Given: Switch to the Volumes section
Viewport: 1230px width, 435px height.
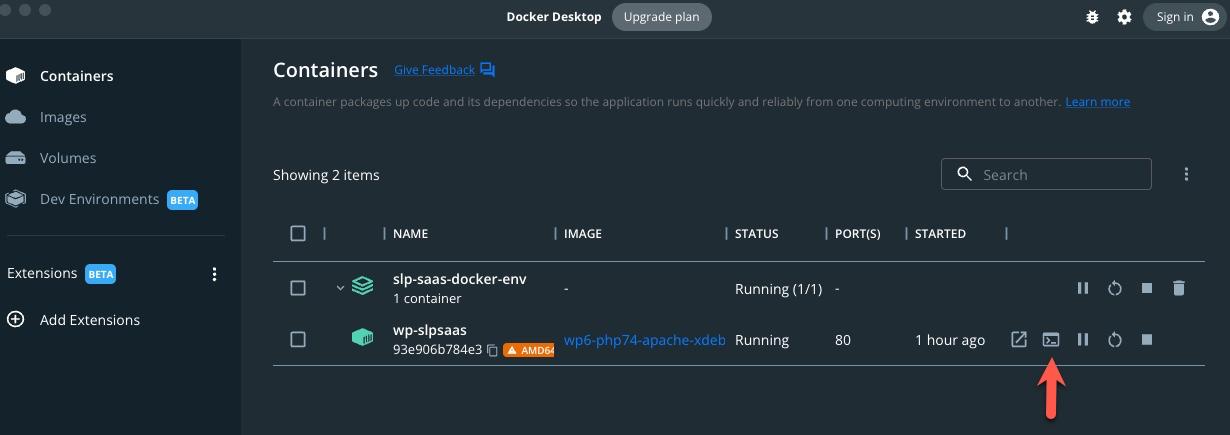Looking at the screenshot, I should click(68, 158).
